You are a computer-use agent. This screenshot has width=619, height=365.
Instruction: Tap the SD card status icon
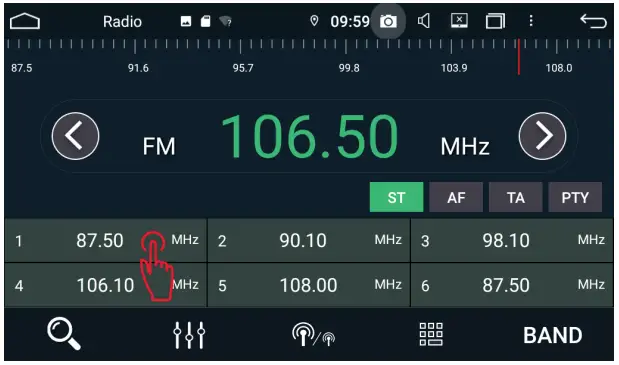tap(206, 21)
